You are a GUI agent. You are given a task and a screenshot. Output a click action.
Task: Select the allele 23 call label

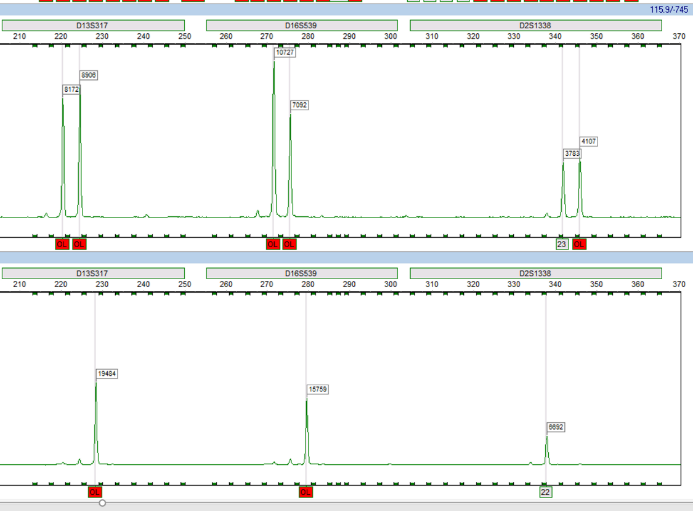[x=562, y=244]
